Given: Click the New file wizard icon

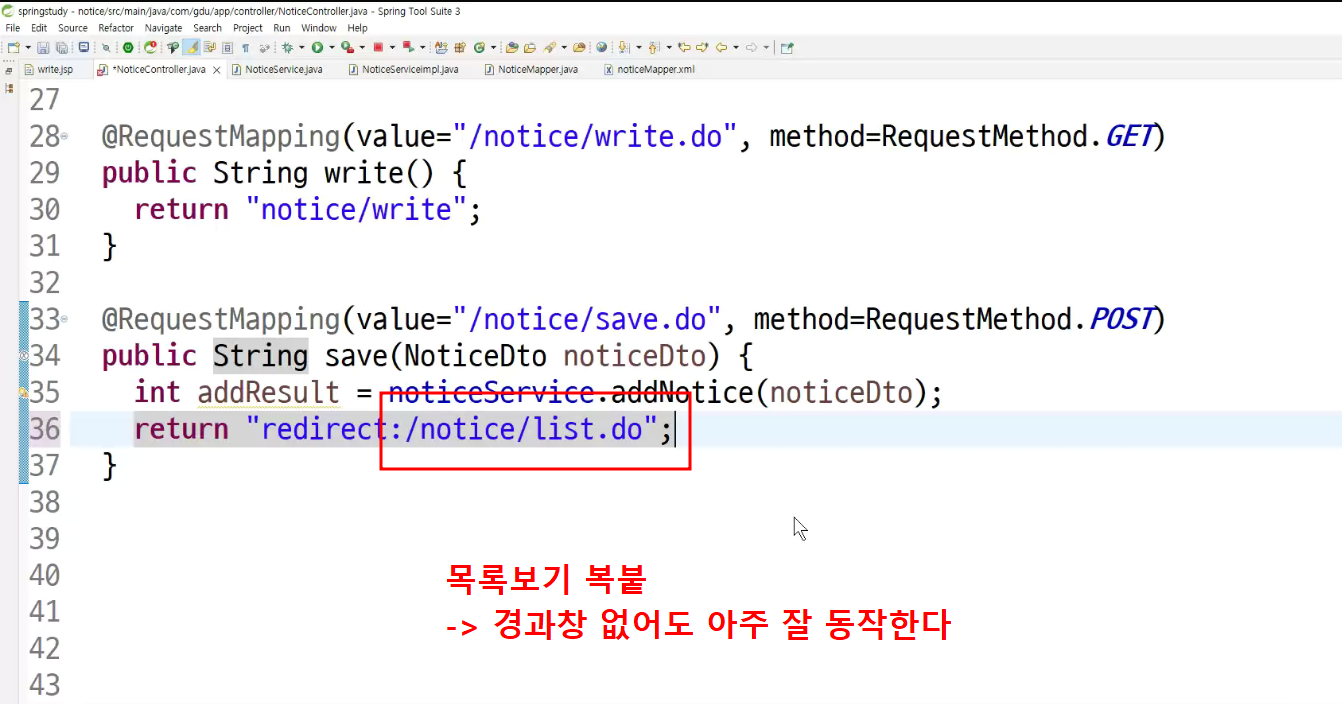Looking at the screenshot, I should click(13, 47).
